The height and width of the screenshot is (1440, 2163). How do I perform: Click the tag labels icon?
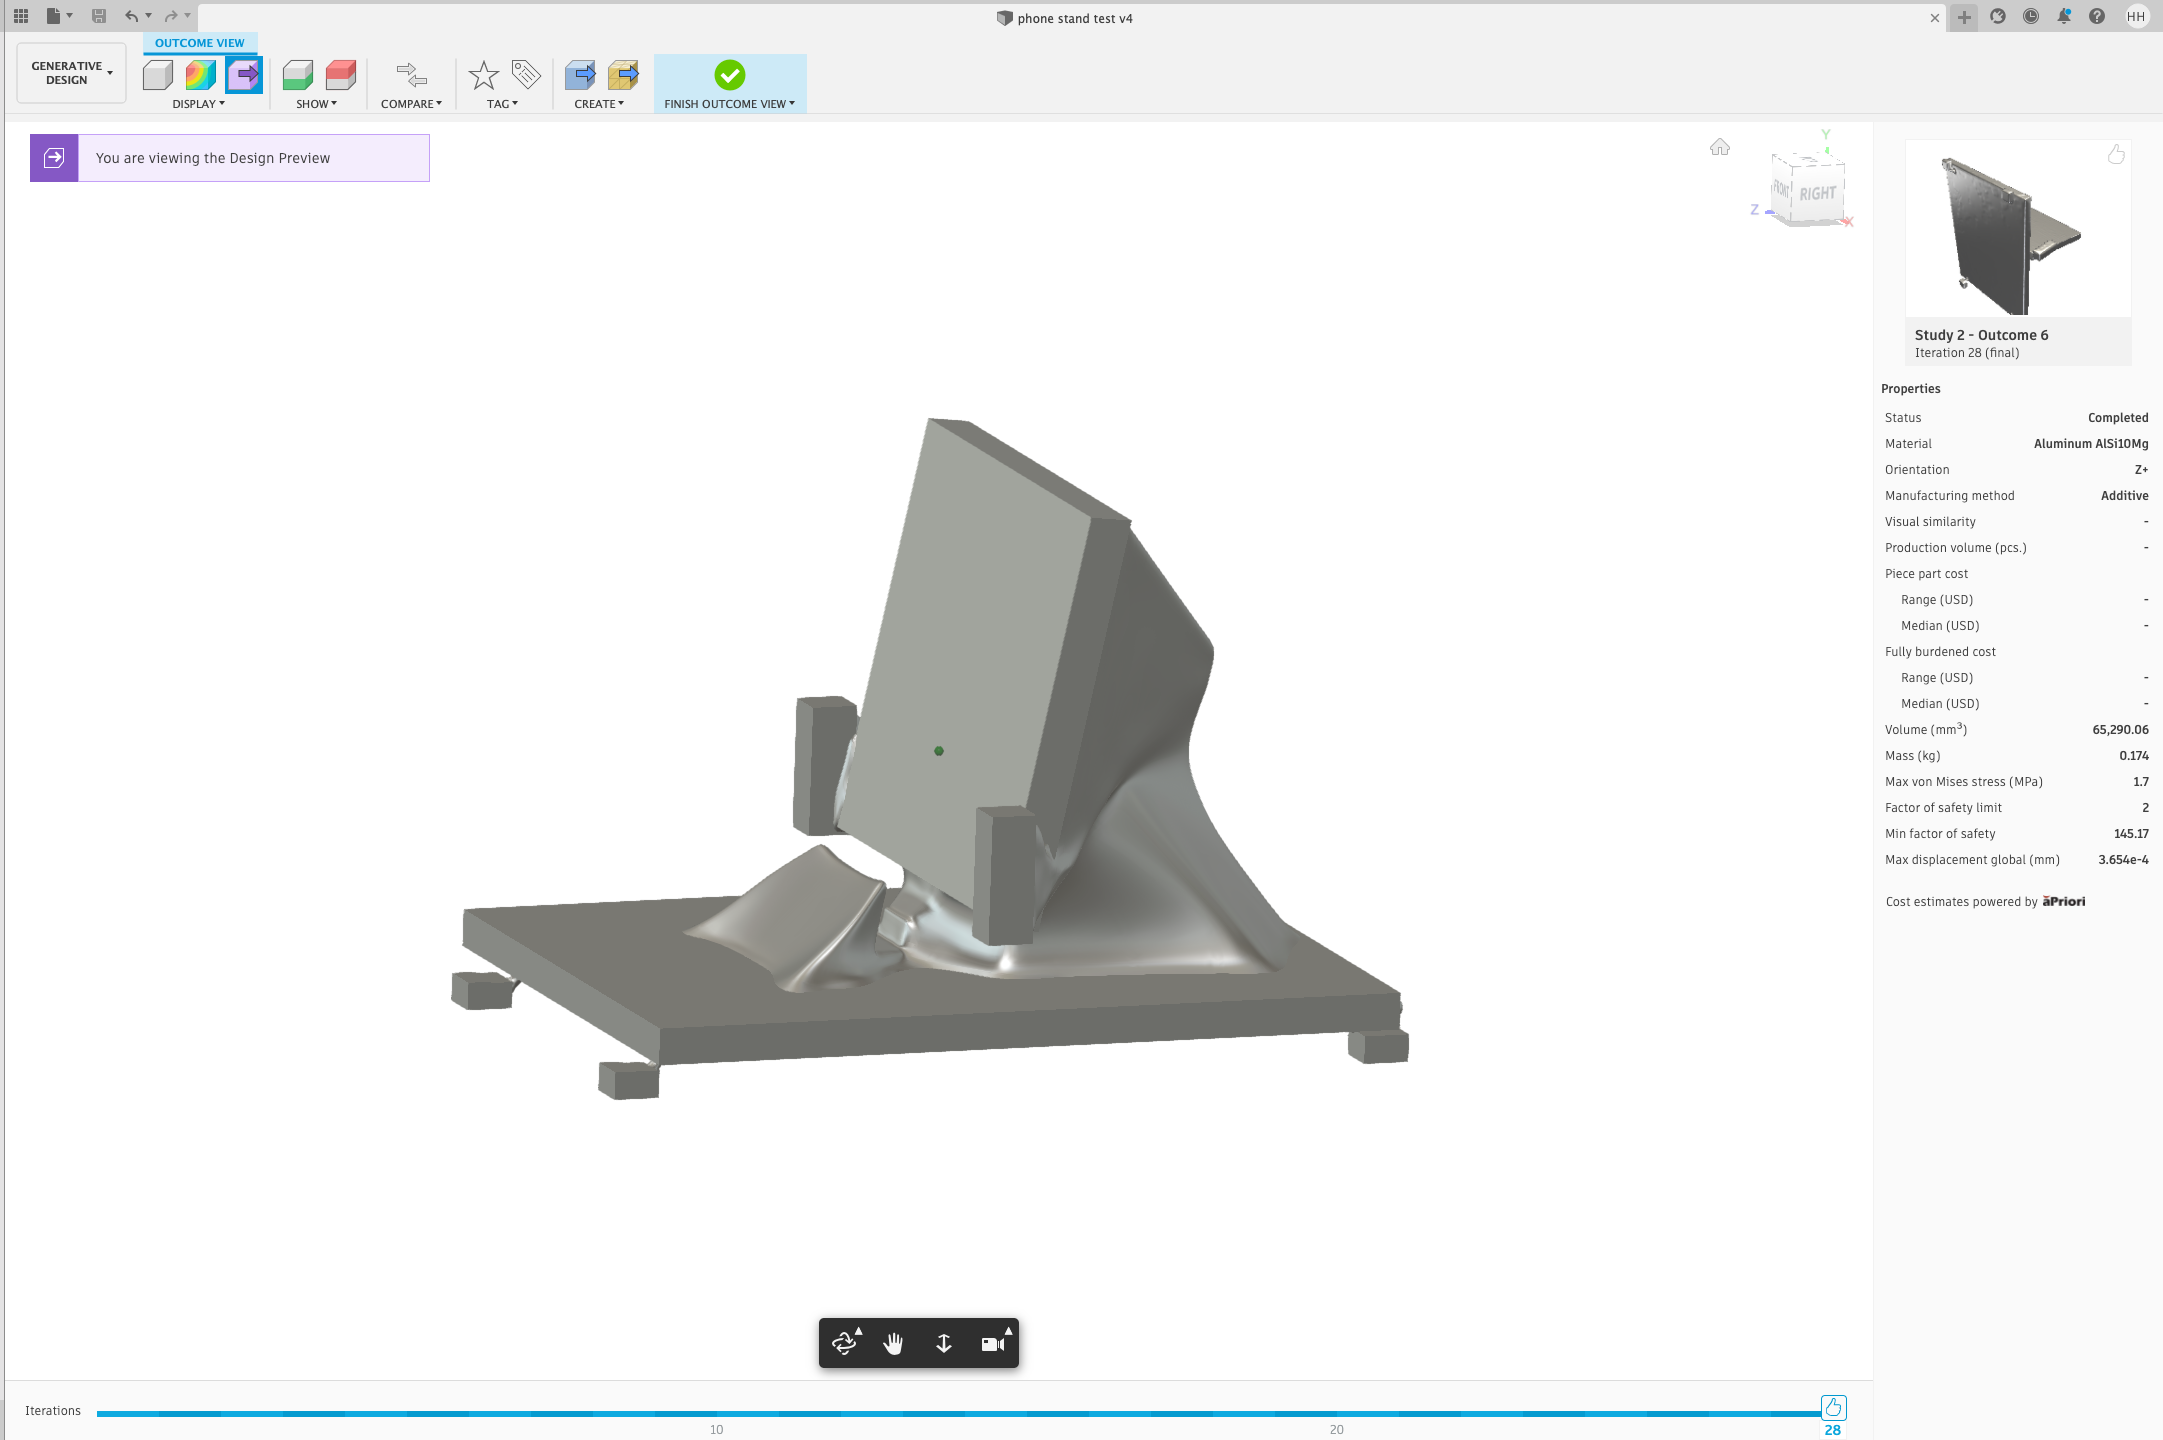(x=526, y=75)
